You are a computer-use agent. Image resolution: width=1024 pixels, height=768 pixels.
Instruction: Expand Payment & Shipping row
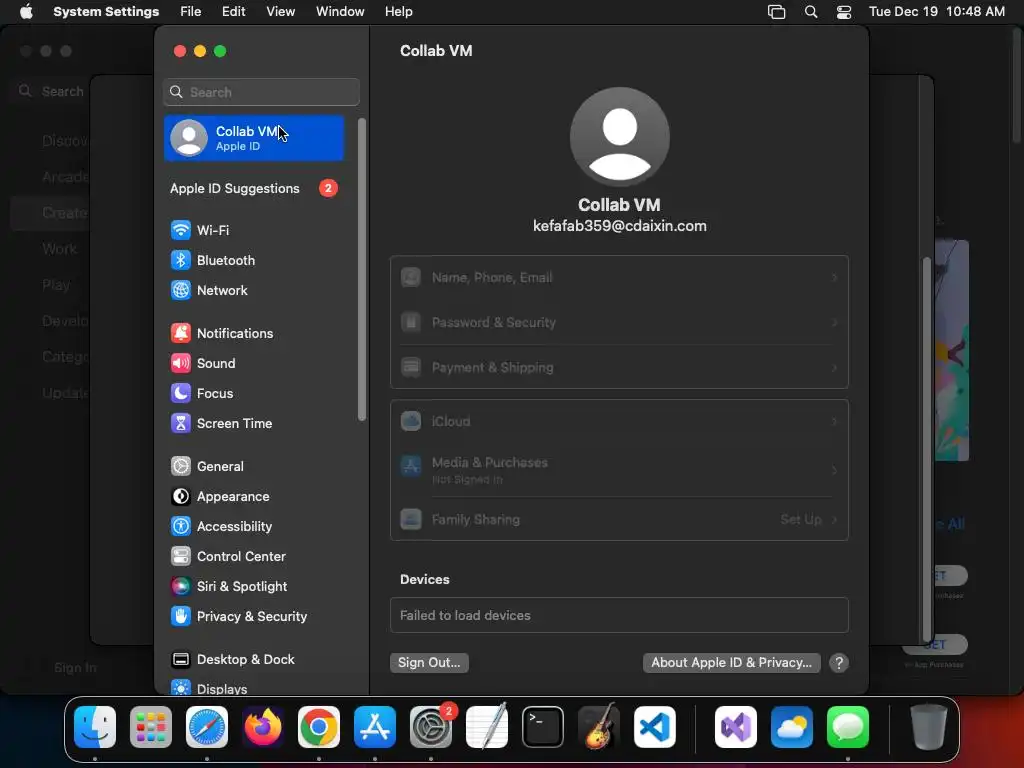619,367
